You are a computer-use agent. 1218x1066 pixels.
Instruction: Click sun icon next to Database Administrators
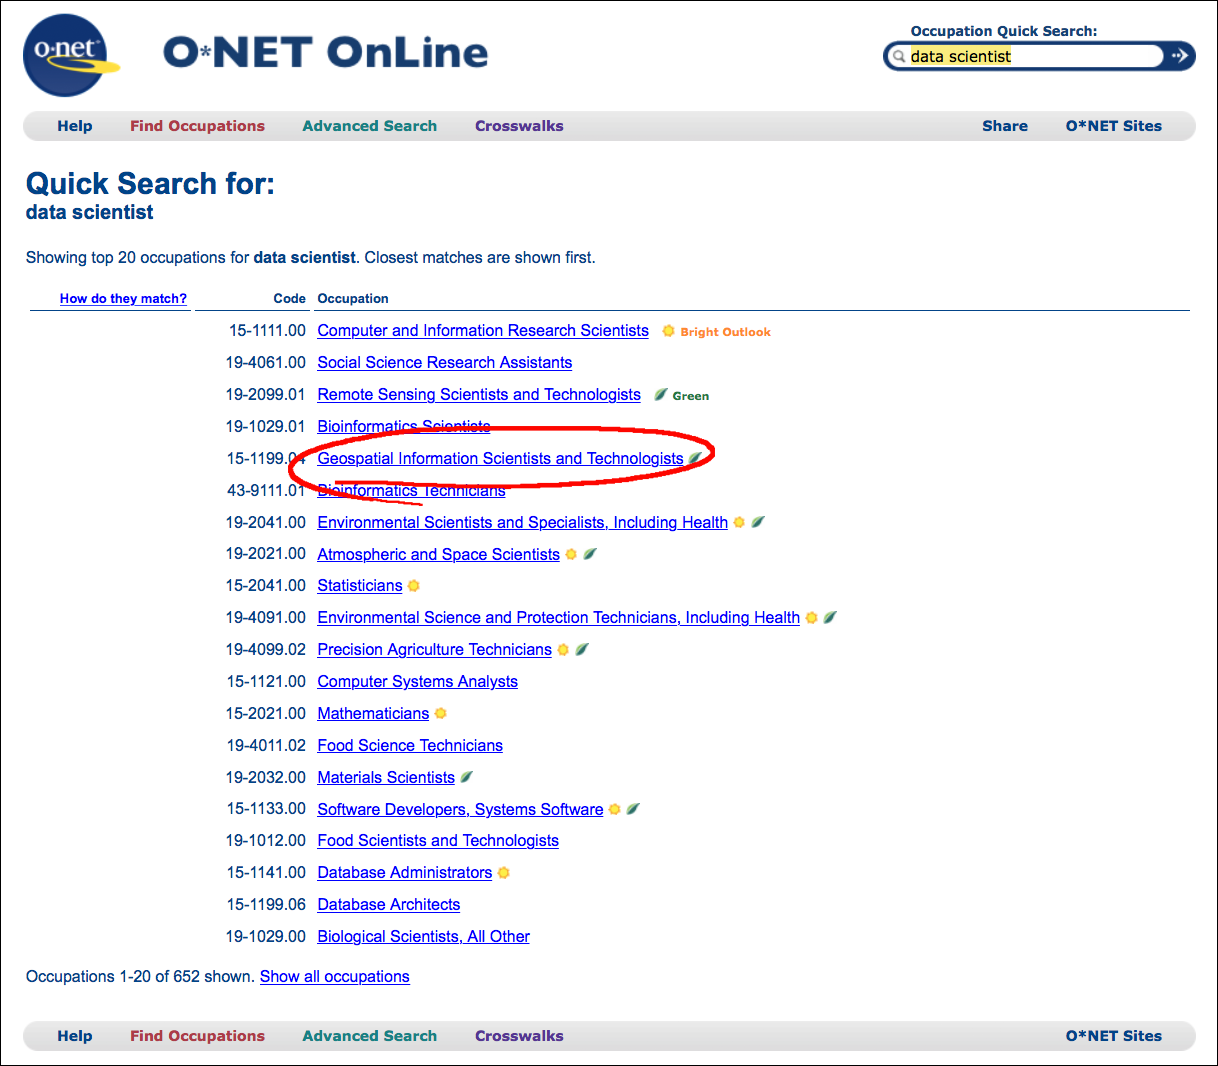click(503, 873)
